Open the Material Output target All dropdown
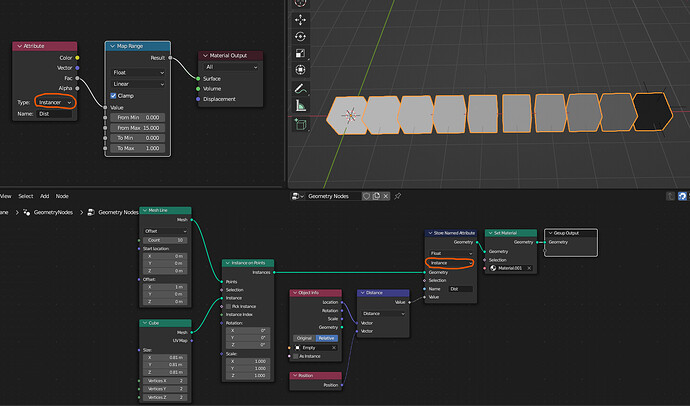The image size is (690, 406). (231, 67)
